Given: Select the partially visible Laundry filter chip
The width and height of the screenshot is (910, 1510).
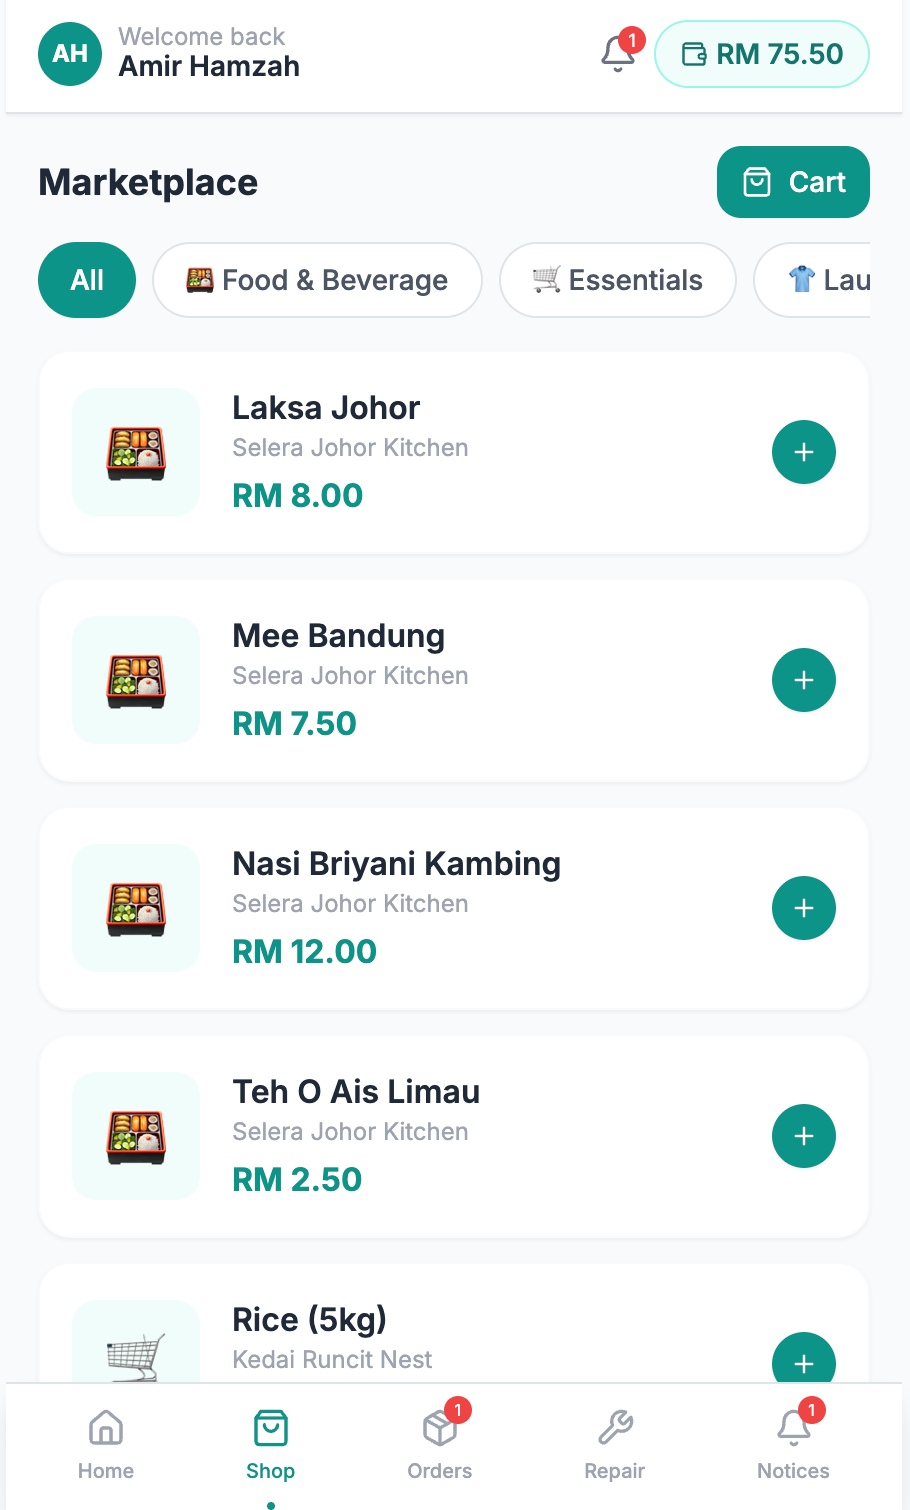Looking at the screenshot, I should [x=812, y=280].
